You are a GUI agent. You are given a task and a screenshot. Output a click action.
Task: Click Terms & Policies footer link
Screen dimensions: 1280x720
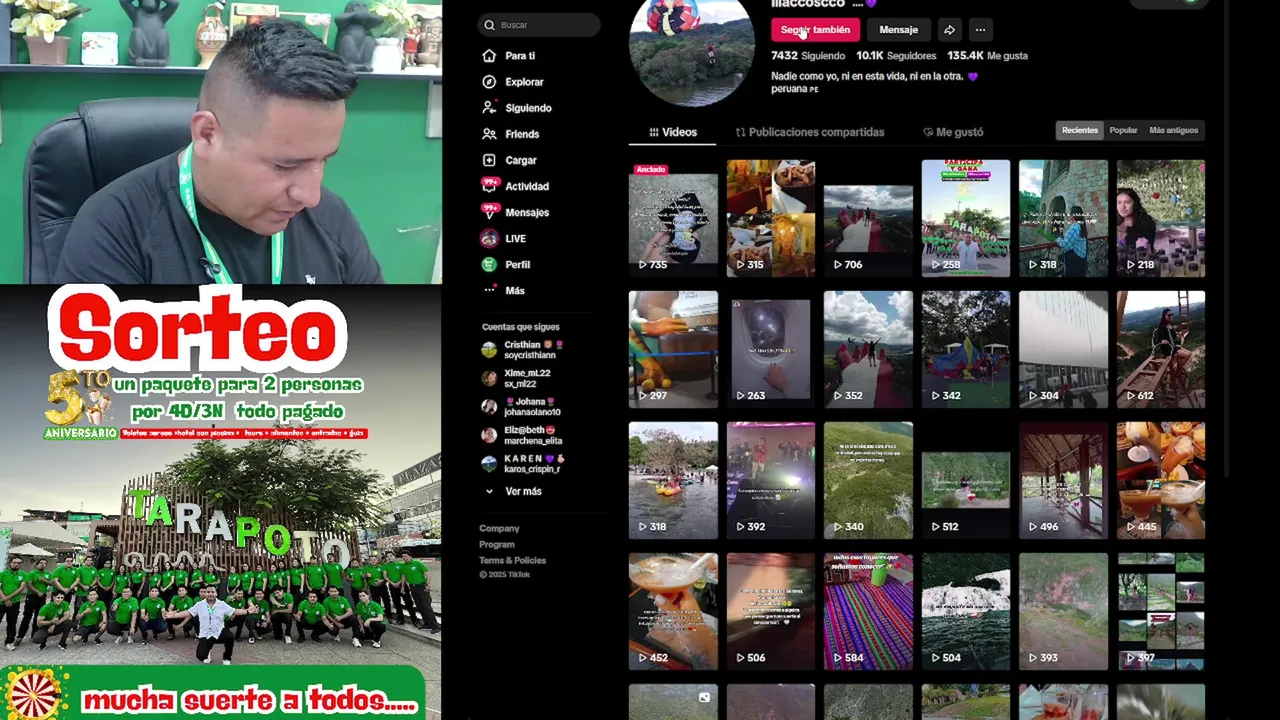click(512, 560)
